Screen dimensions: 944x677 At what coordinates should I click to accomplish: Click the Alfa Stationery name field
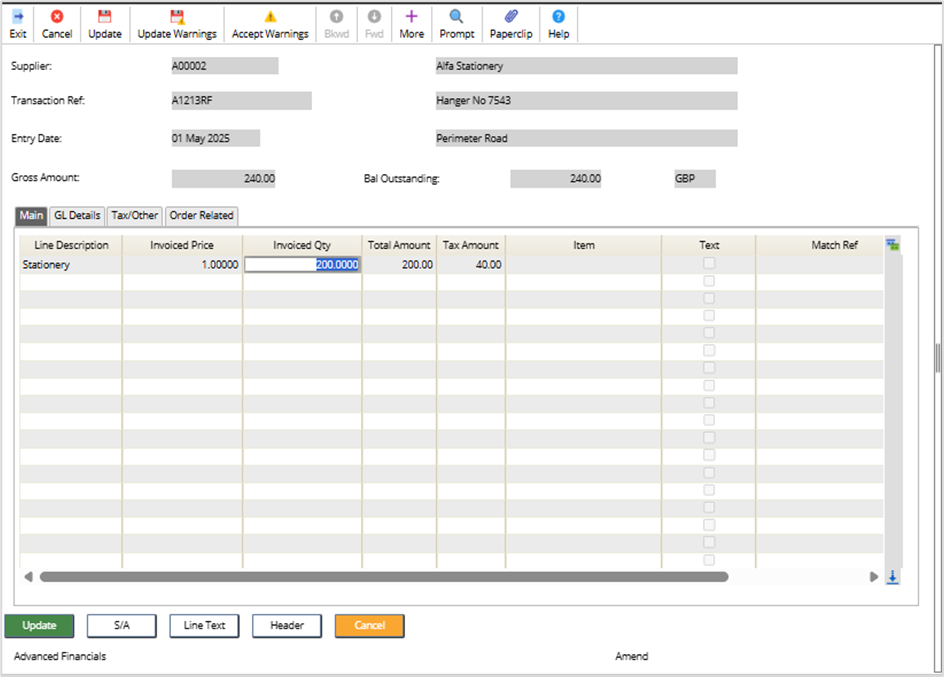pos(586,66)
